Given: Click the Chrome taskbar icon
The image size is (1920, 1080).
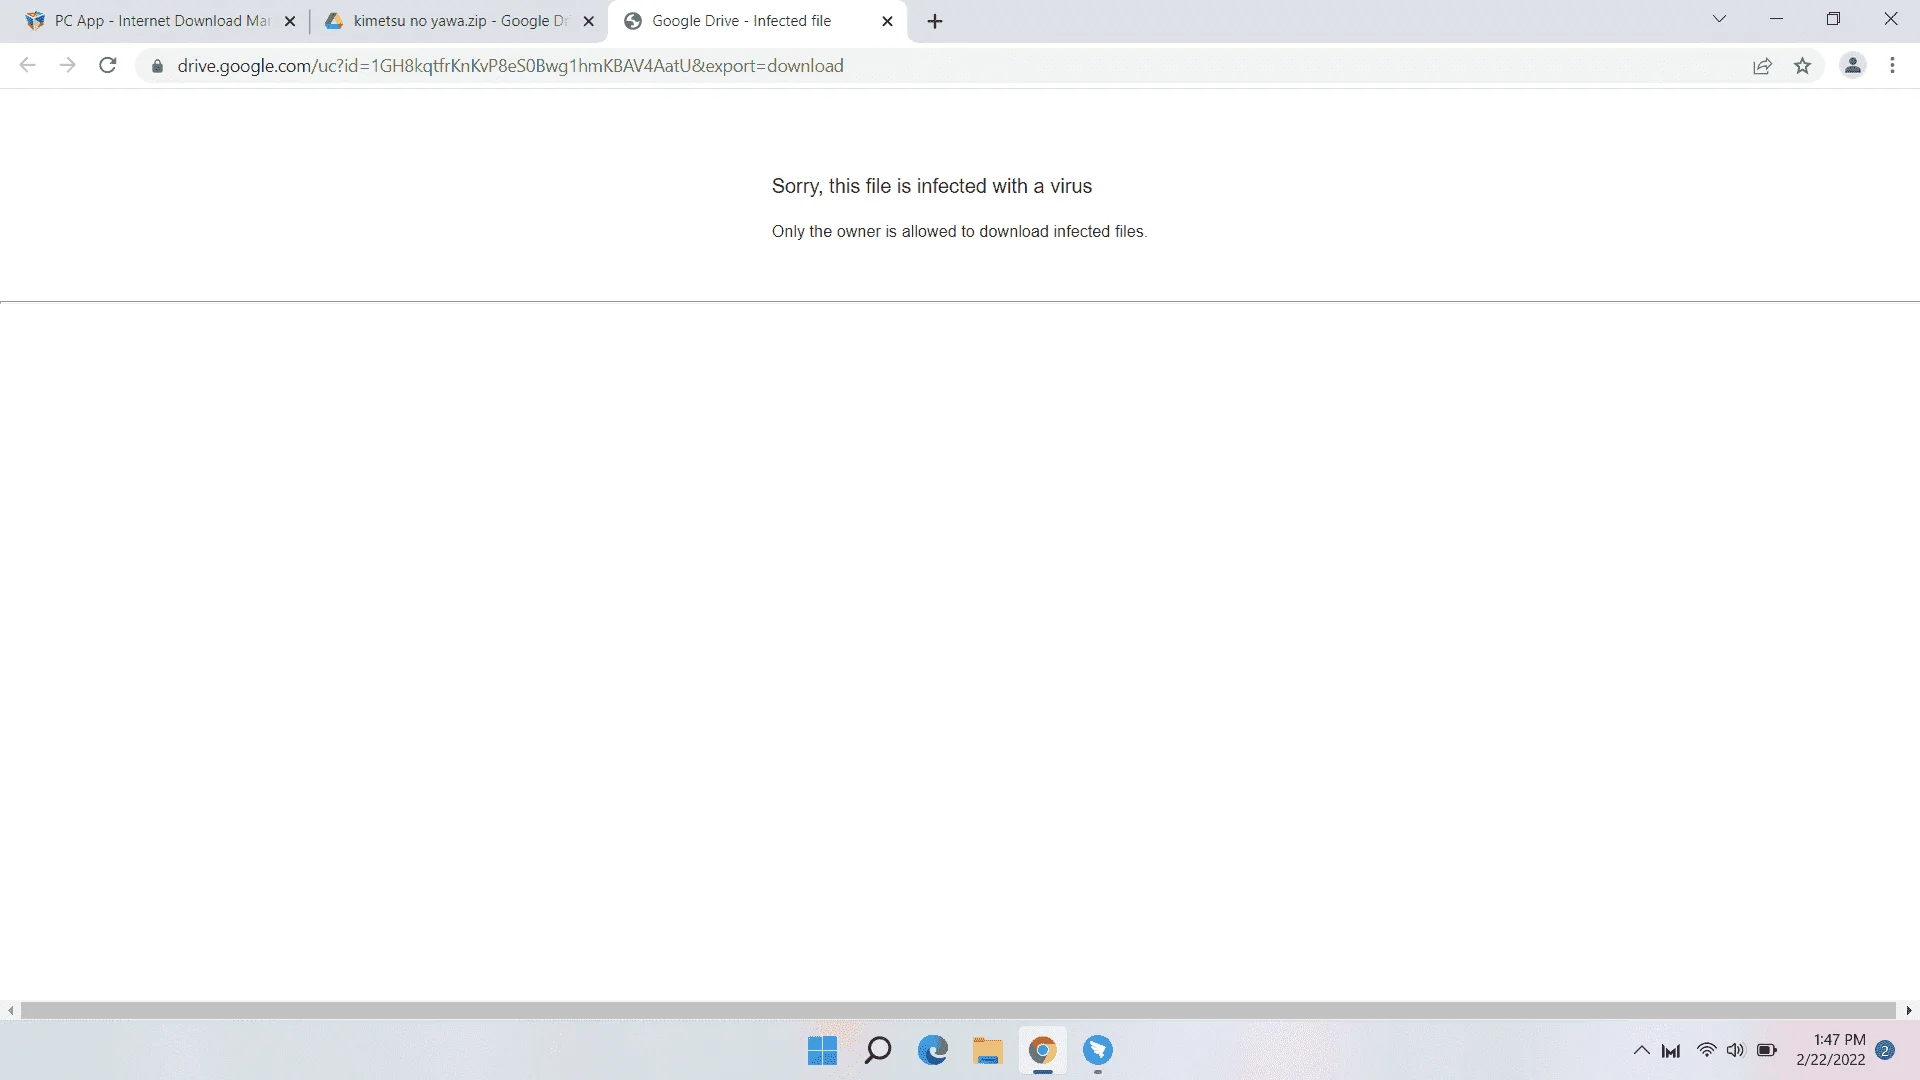Looking at the screenshot, I should click(1042, 1051).
